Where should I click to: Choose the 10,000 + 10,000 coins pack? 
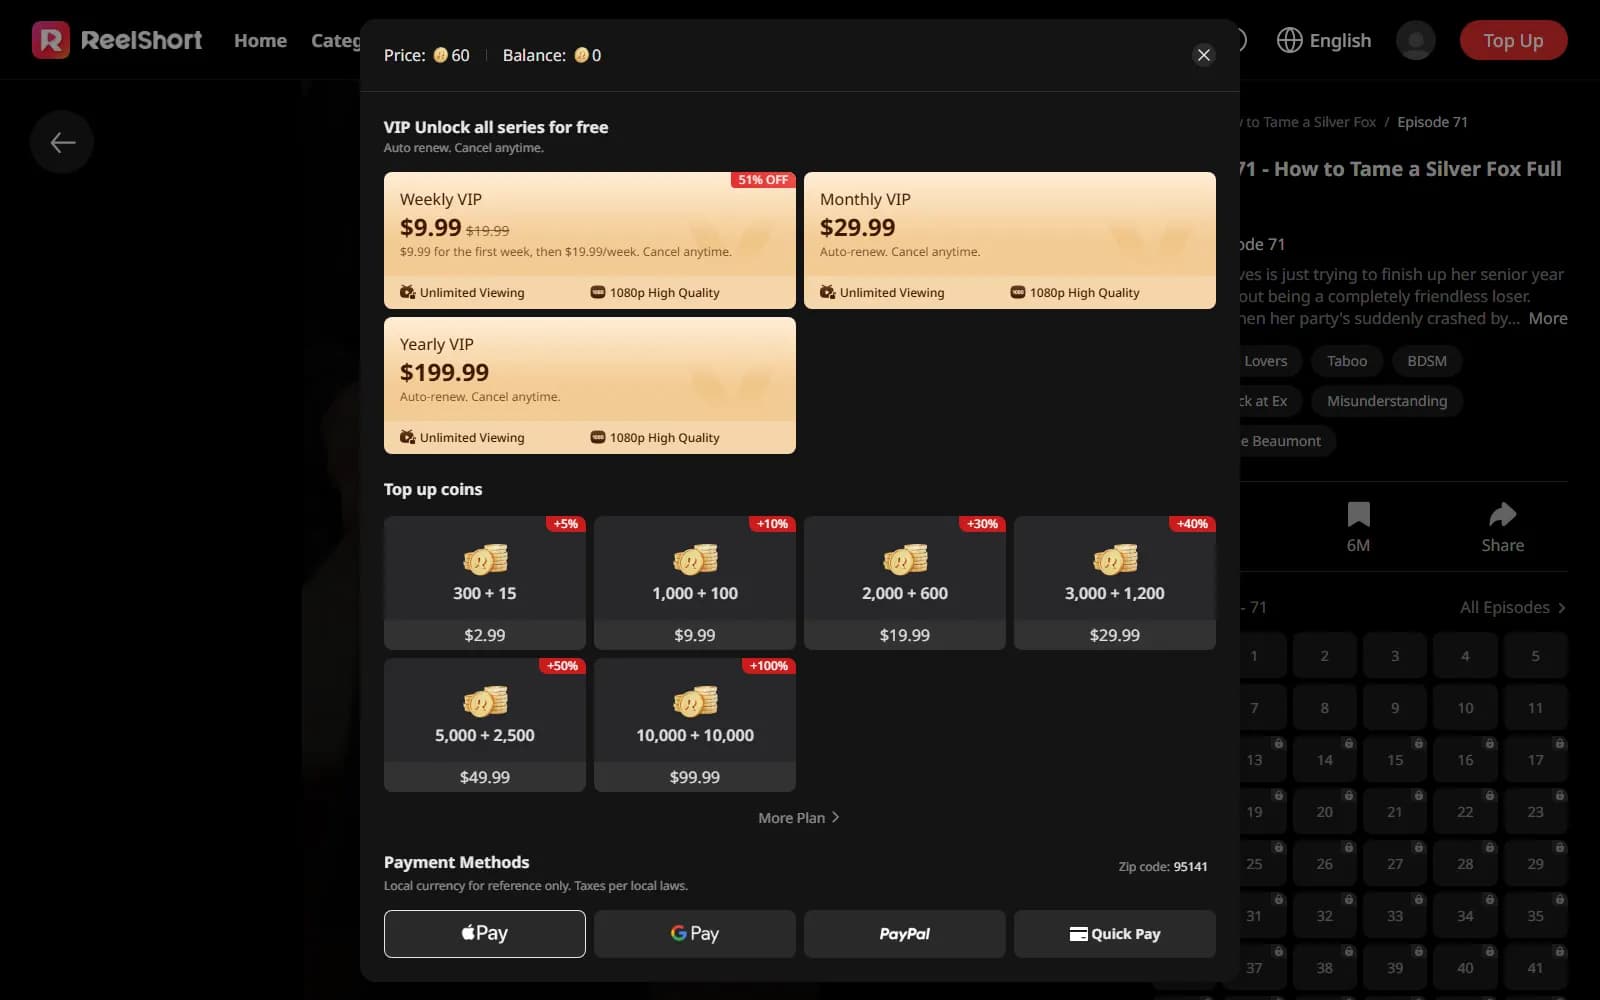(x=695, y=725)
